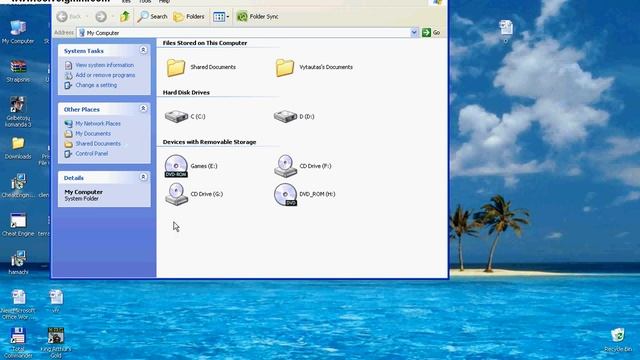640x360 pixels.
Task: Select the Games (E:) DVD-ROM drive
Action: (x=176, y=166)
